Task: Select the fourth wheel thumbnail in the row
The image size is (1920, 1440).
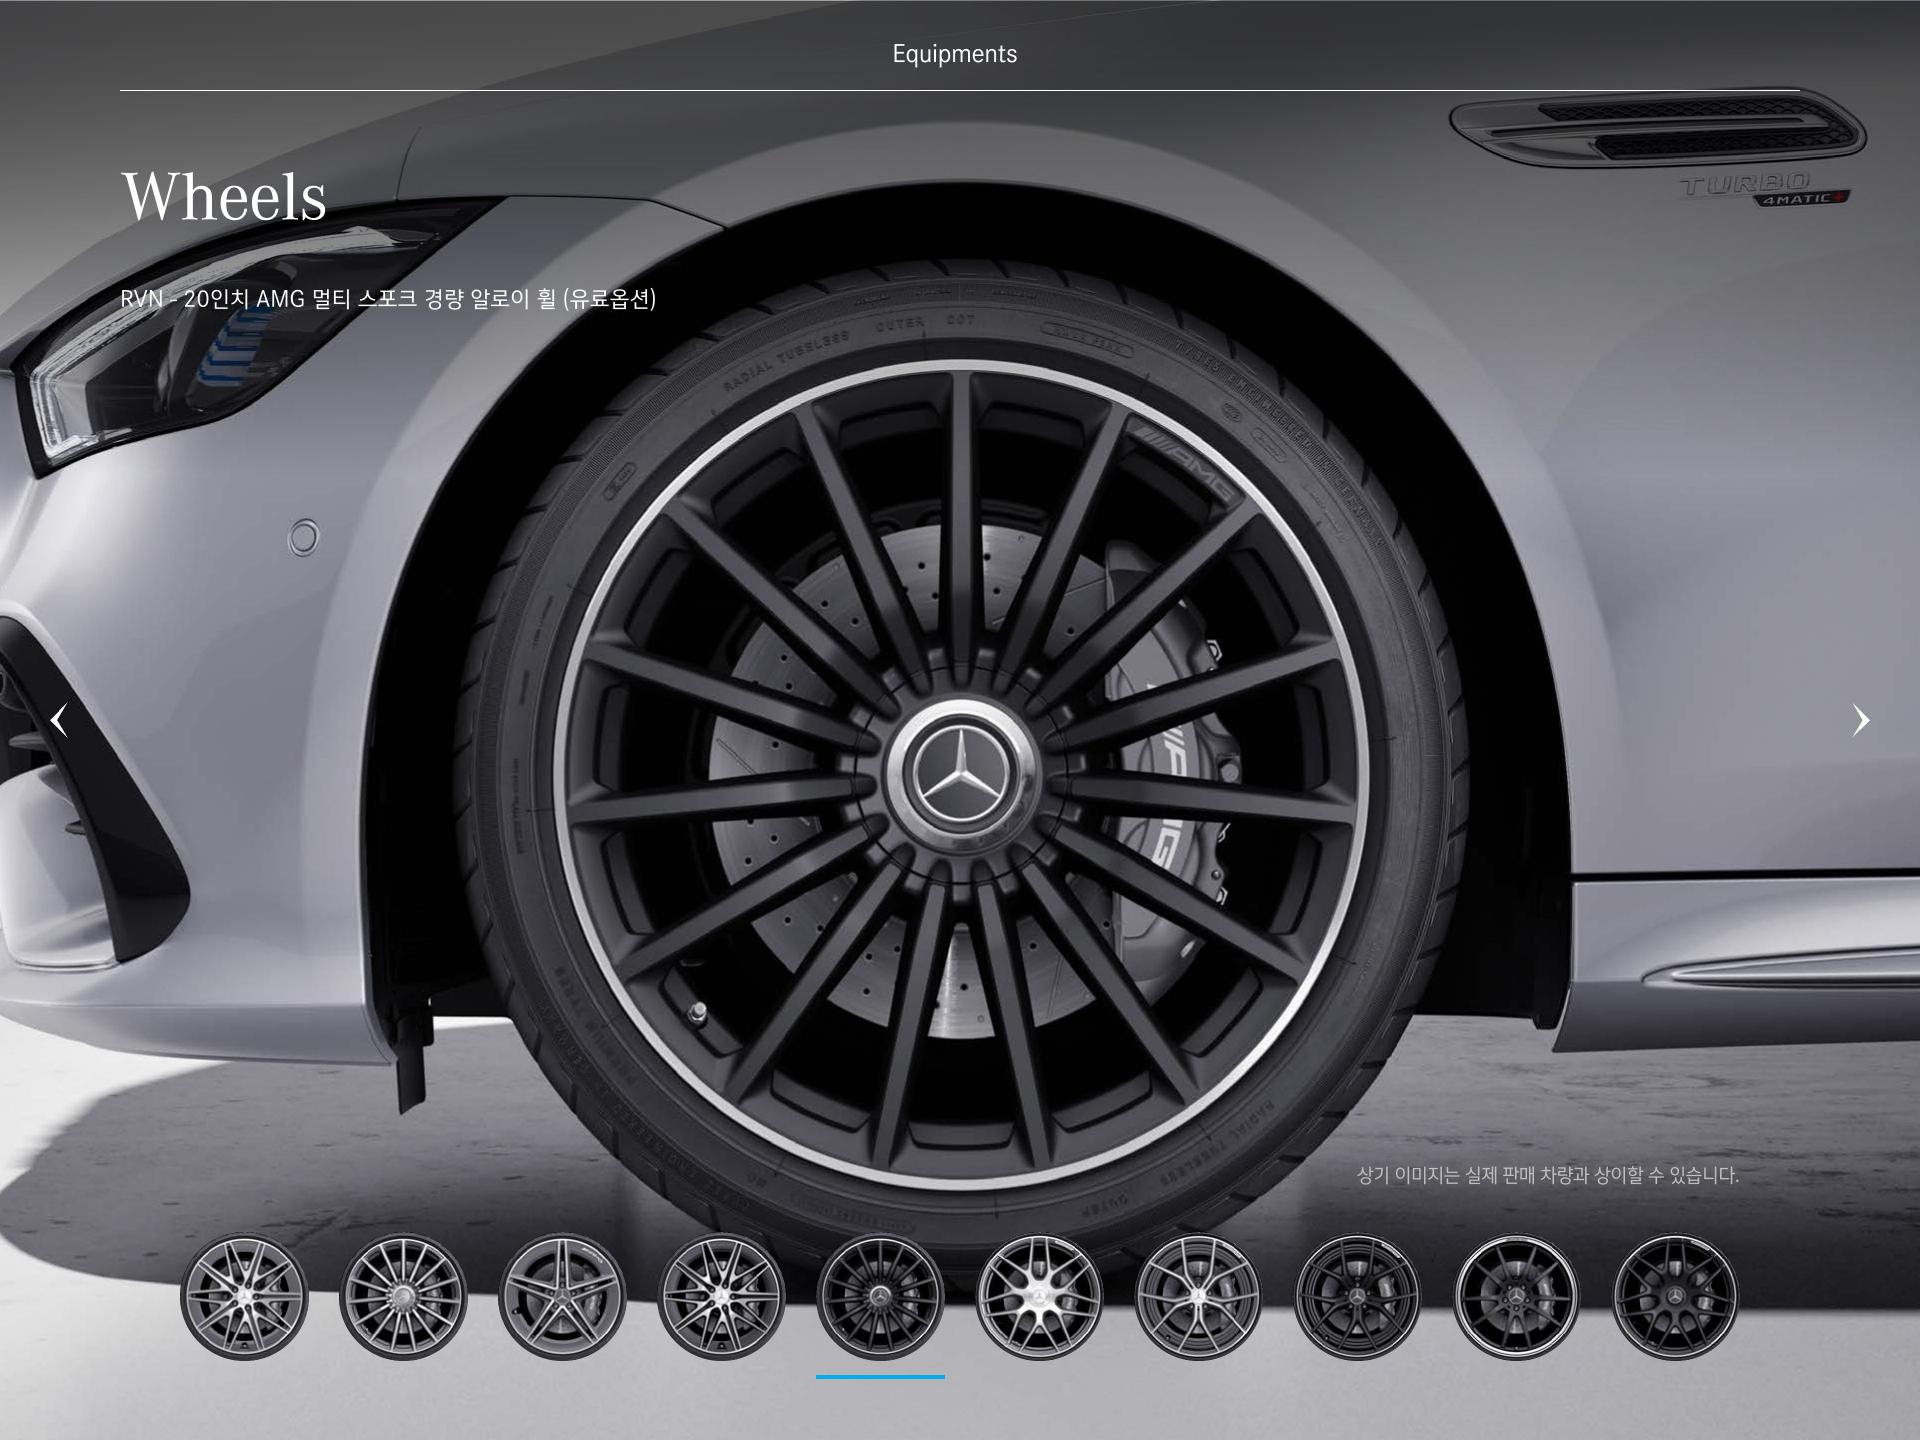Action: [x=721, y=1297]
